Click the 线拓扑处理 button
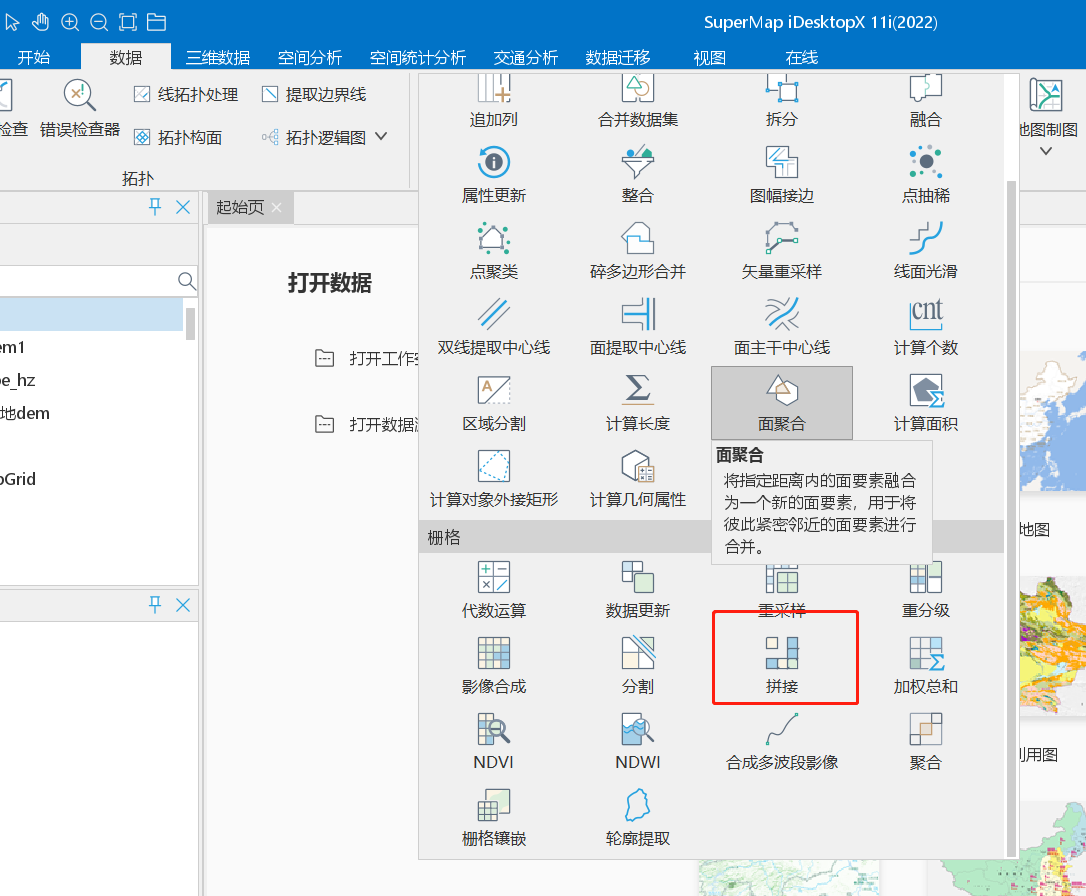This screenshot has height=896, width=1086. click(x=186, y=94)
